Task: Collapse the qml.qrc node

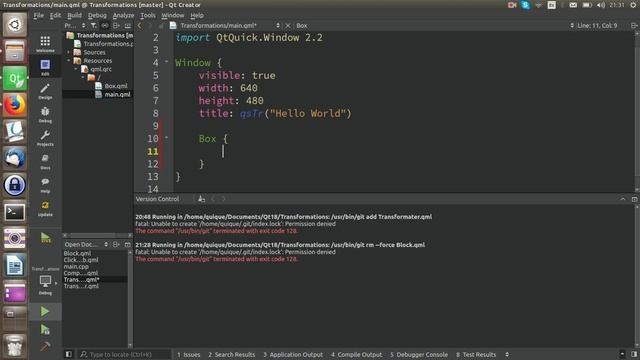Action: click(x=76, y=69)
